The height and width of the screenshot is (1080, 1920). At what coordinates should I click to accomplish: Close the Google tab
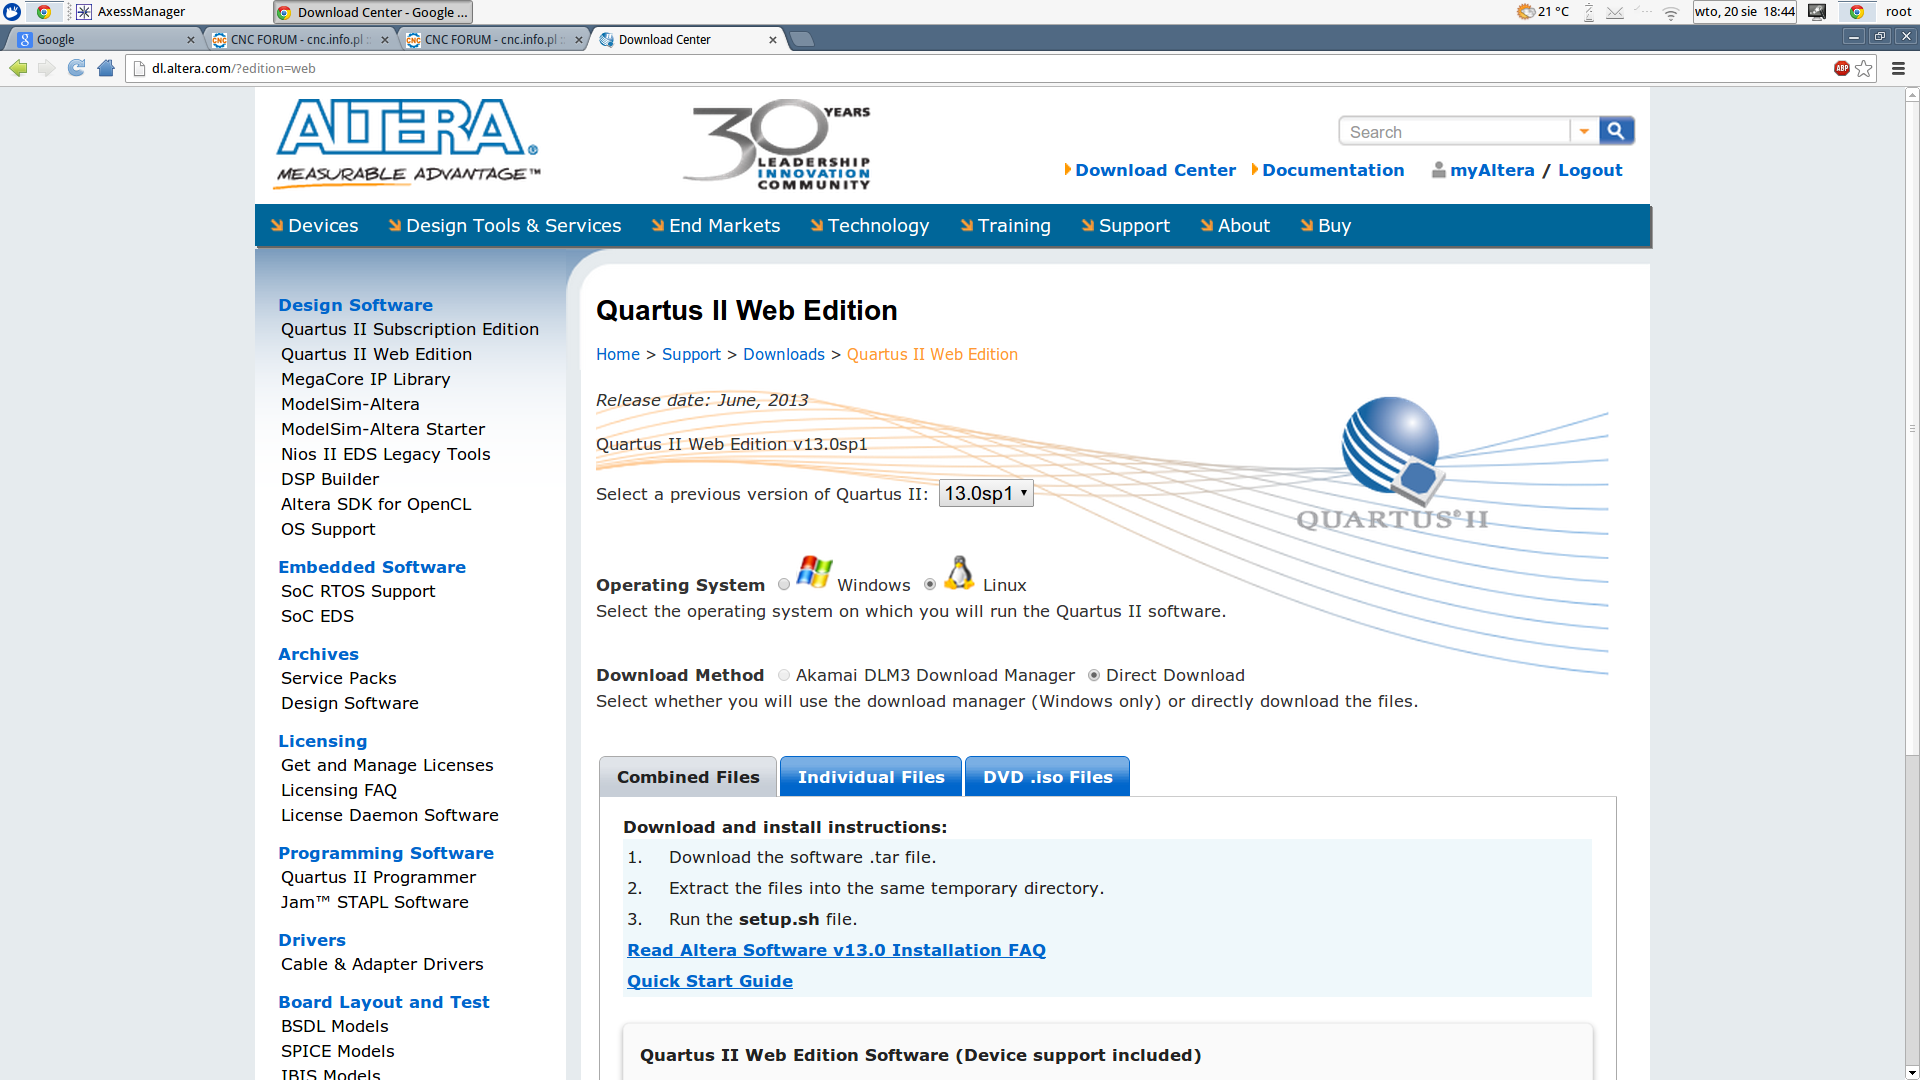click(x=191, y=40)
